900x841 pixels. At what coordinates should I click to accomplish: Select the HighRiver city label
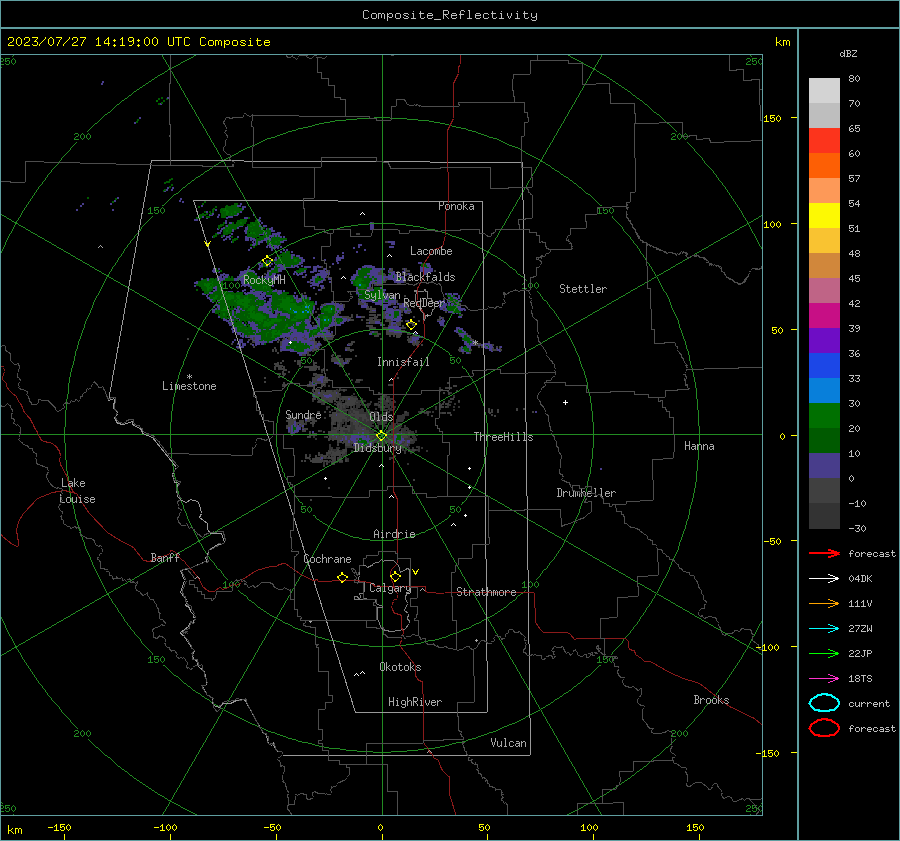[415, 702]
